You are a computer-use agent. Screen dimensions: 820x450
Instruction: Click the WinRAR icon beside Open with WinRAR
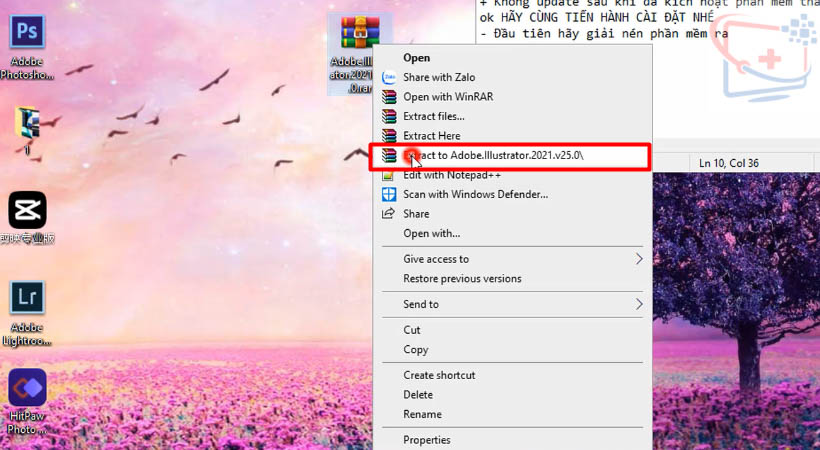389,97
